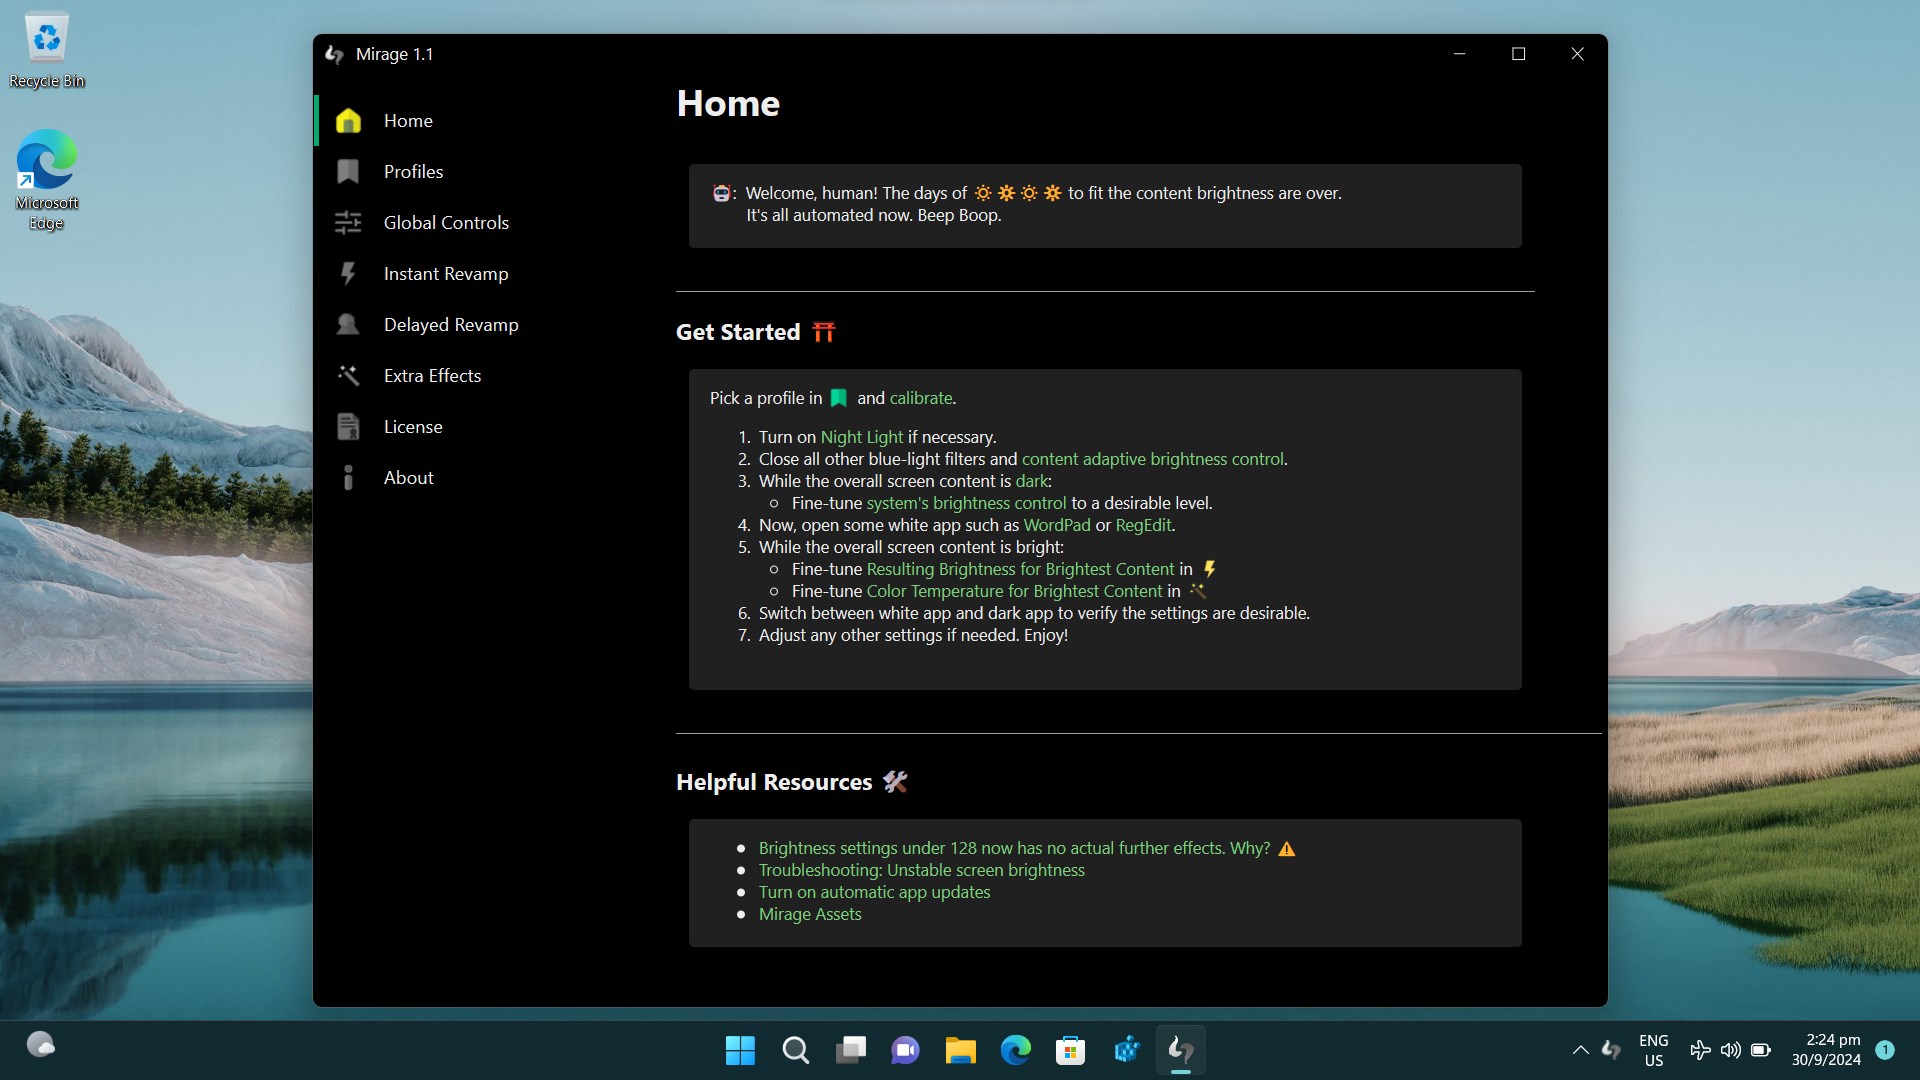This screenshot has height=1080, width=1920.
Task: Click the Instant Revamp lightning icon
Action: (x=348, y=274)
